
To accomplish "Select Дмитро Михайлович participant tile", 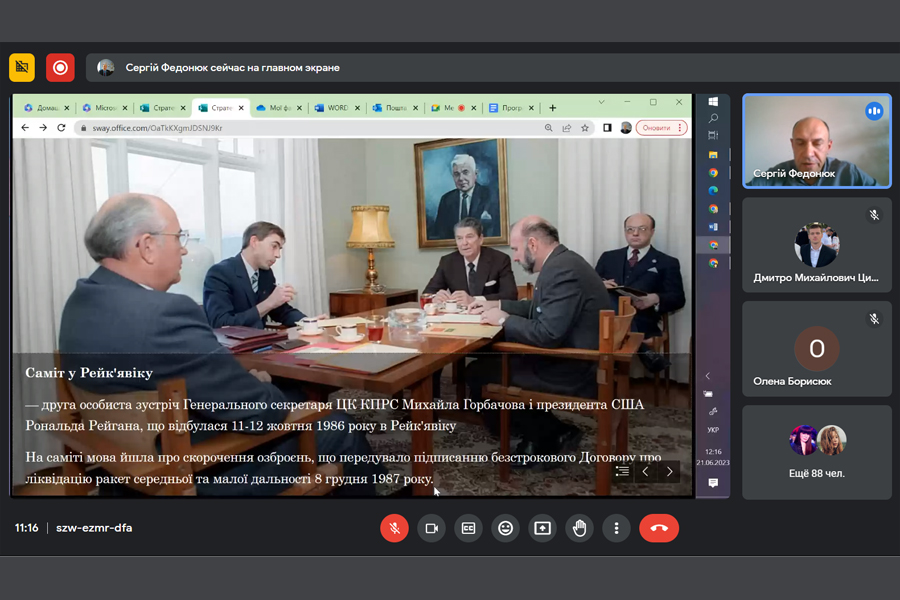I will (817, 245).
